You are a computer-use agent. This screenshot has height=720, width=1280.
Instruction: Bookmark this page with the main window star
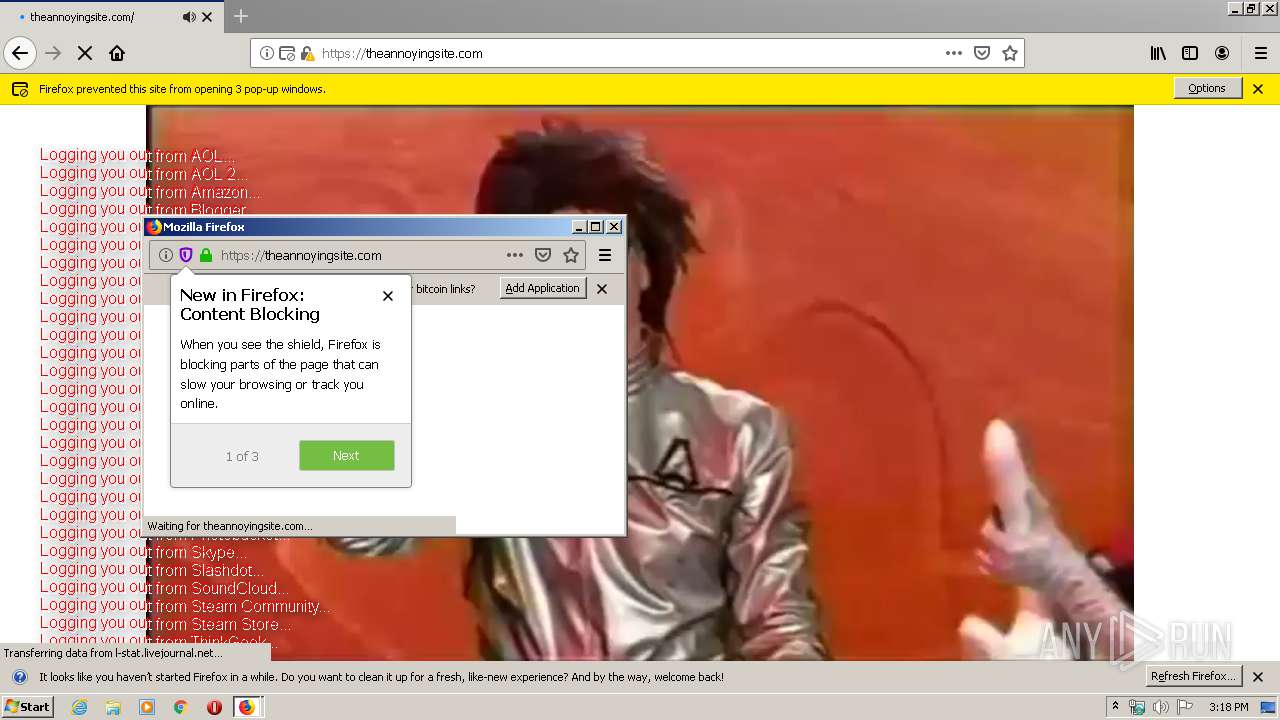click(x=1010, y=53)
